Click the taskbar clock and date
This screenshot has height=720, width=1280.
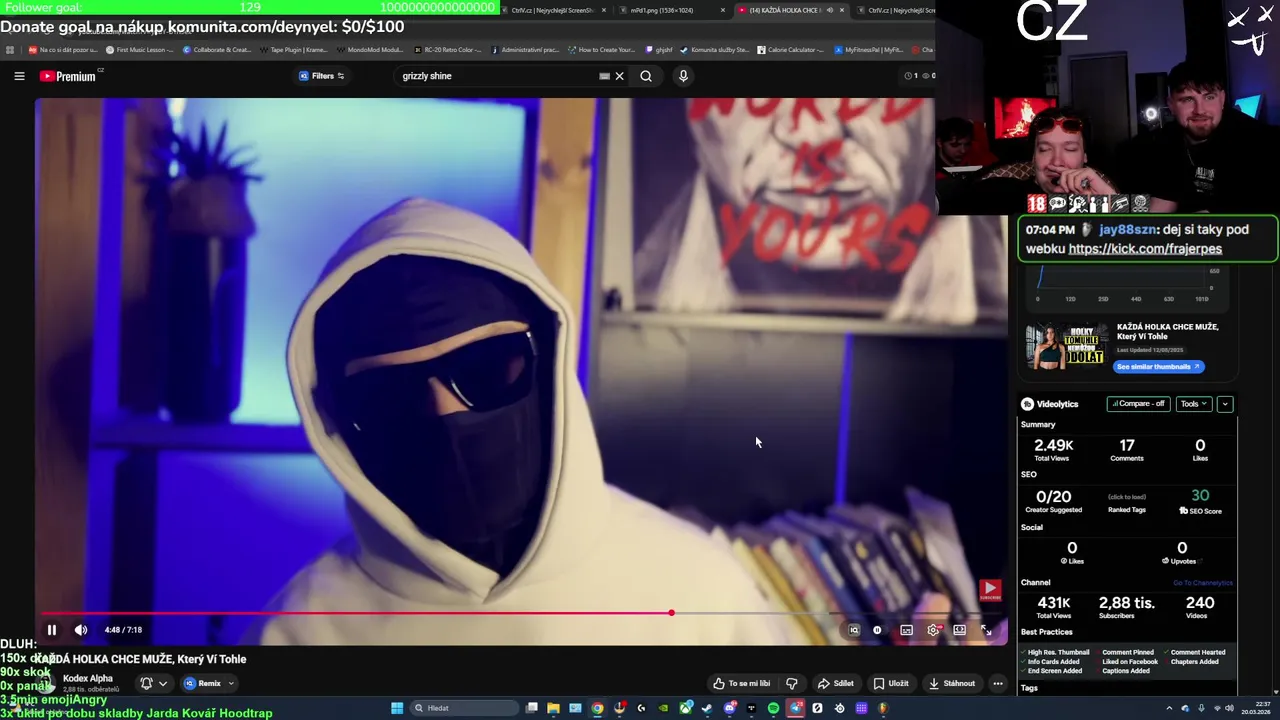point(1256,708)
